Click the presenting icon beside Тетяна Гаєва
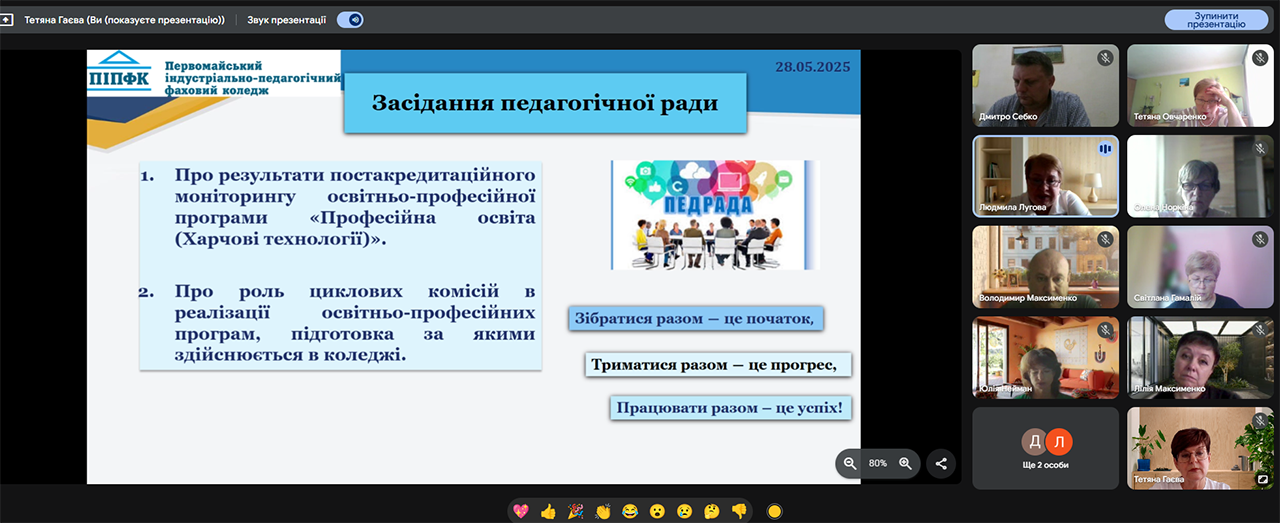Viewport: 1280px width, 523px height. [x=5, y=19]
